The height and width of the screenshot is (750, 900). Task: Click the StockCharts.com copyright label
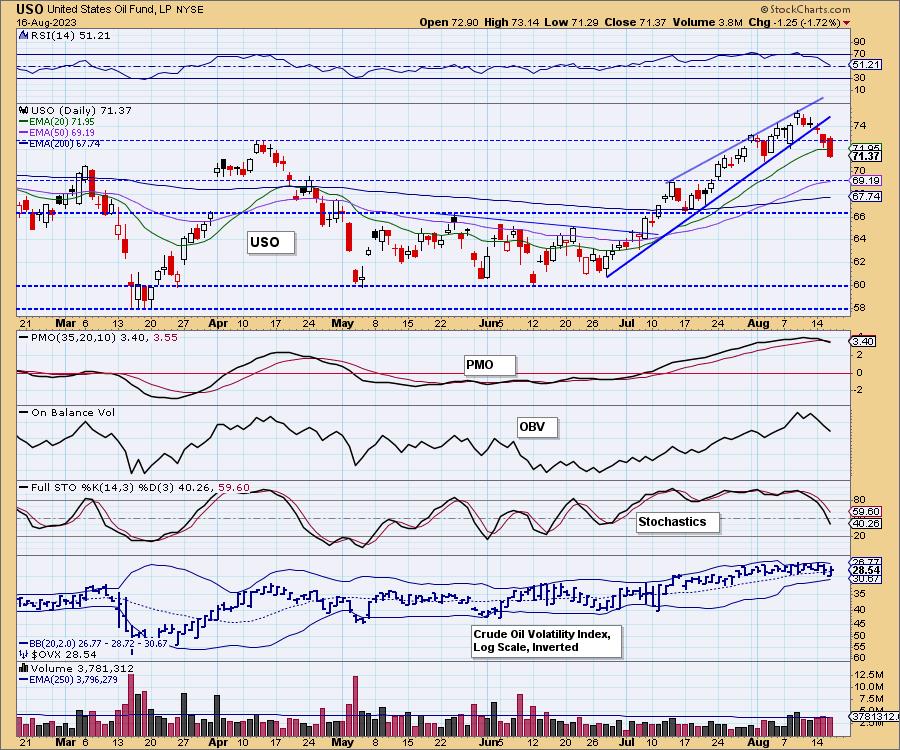pyautogui.click(x=806, y=9)
